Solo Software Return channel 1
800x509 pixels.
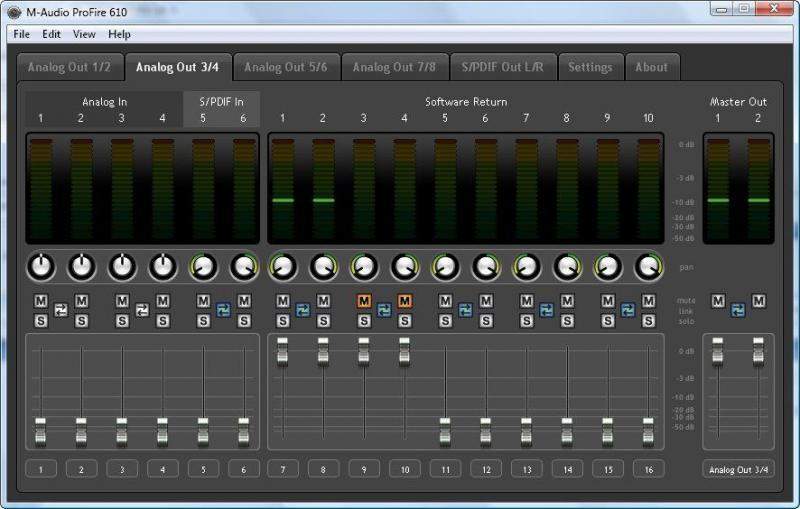point(283,320)
